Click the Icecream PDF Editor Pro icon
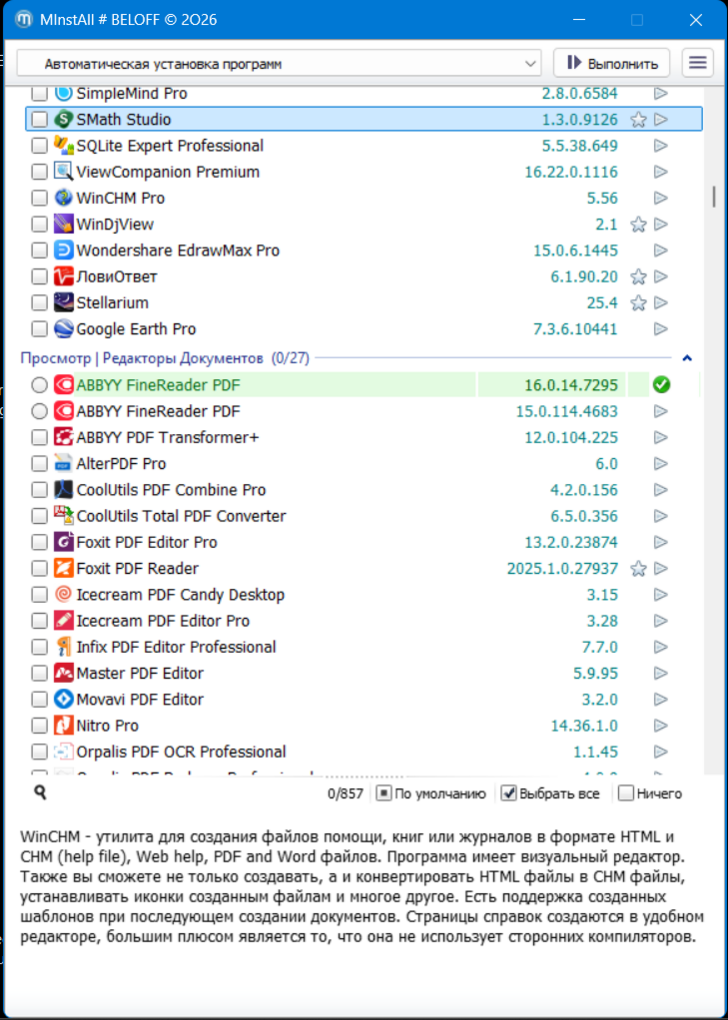Image resolution: width=728 pixels, height=1020 pixels. (x=63, y=621)
